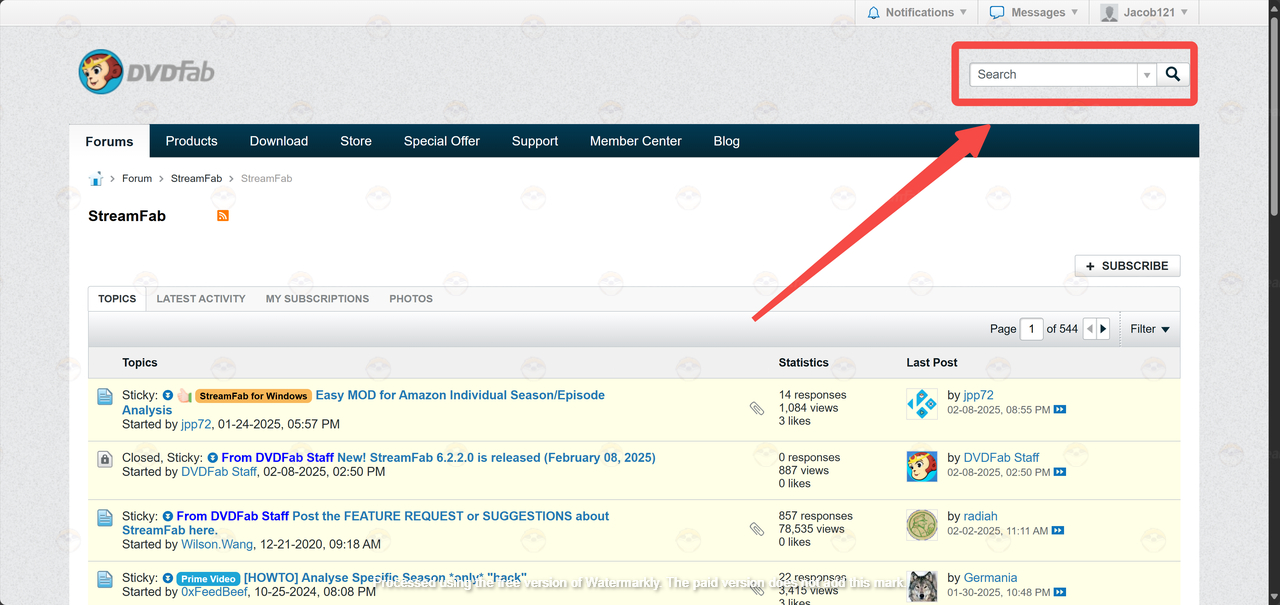Click topic icon of Easy MOD thread
The height and width of the screenshot is (605, 1280).
point(105,397)
